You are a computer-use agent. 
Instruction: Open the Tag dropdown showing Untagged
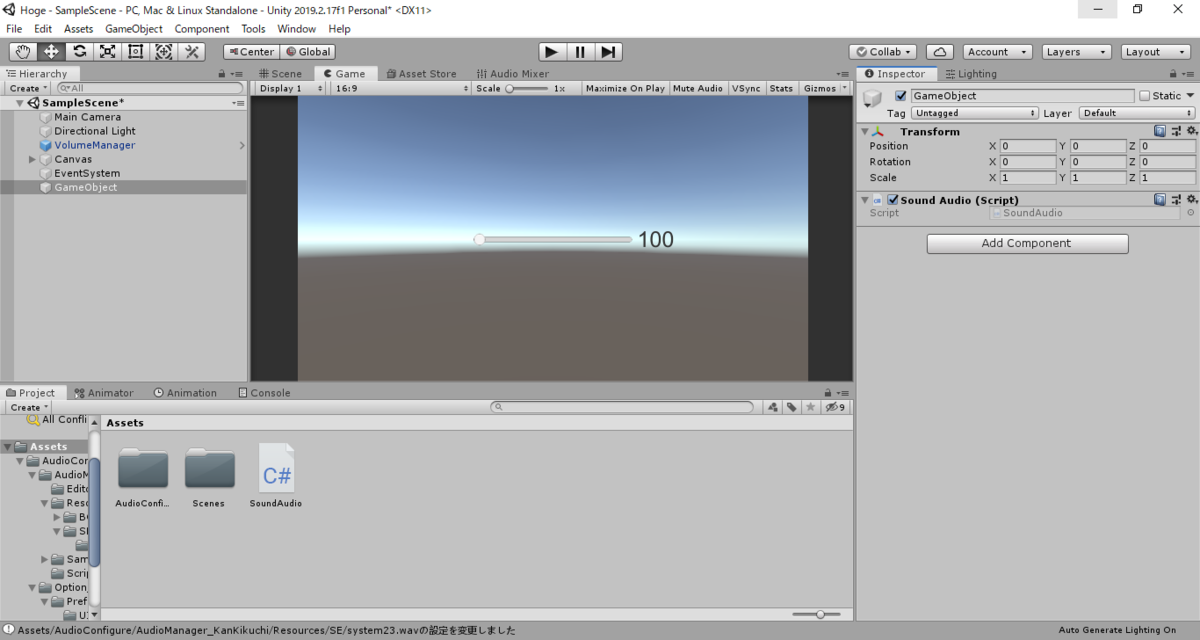pos(975,113)
